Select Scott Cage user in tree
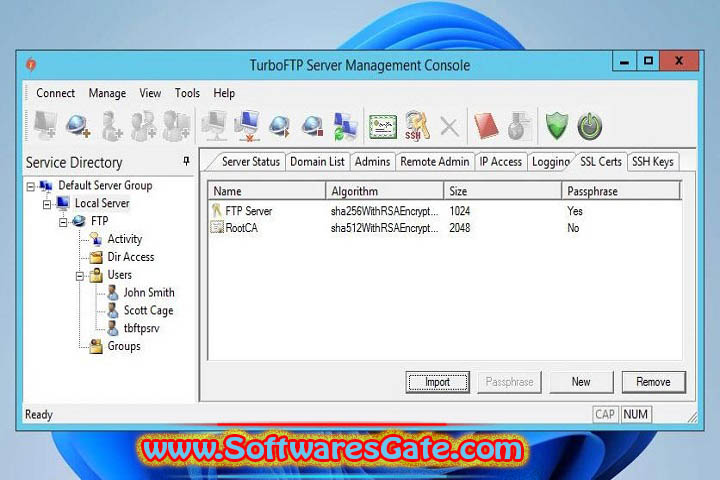 coord(148,311)
